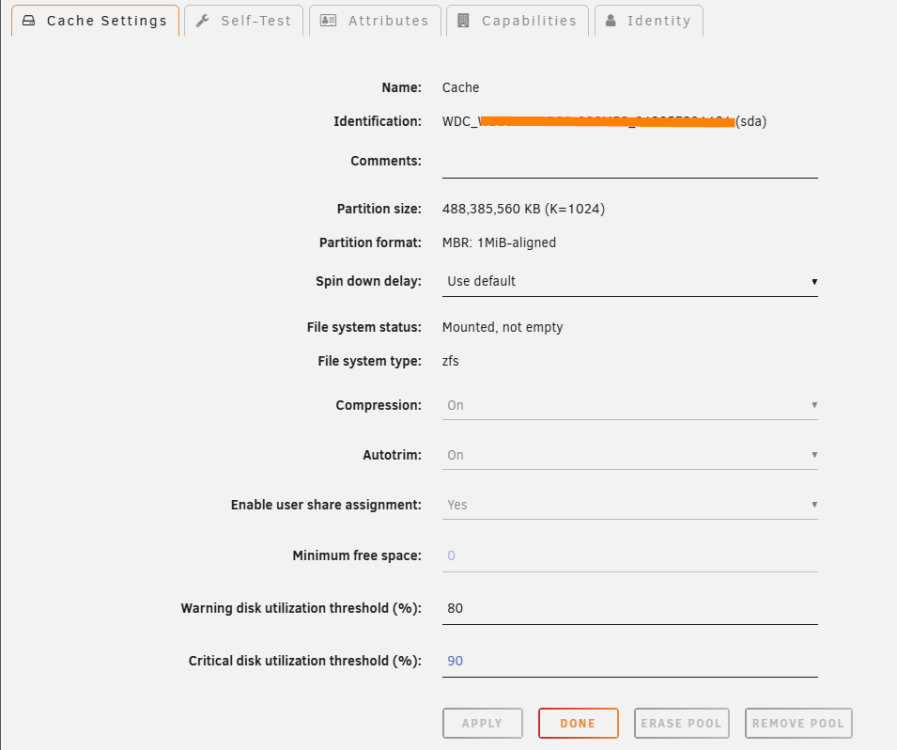The width and height of the screenshot is (897, 750).
Task: Focus the Minimum free space field
Action: click(x=630, y=556)
